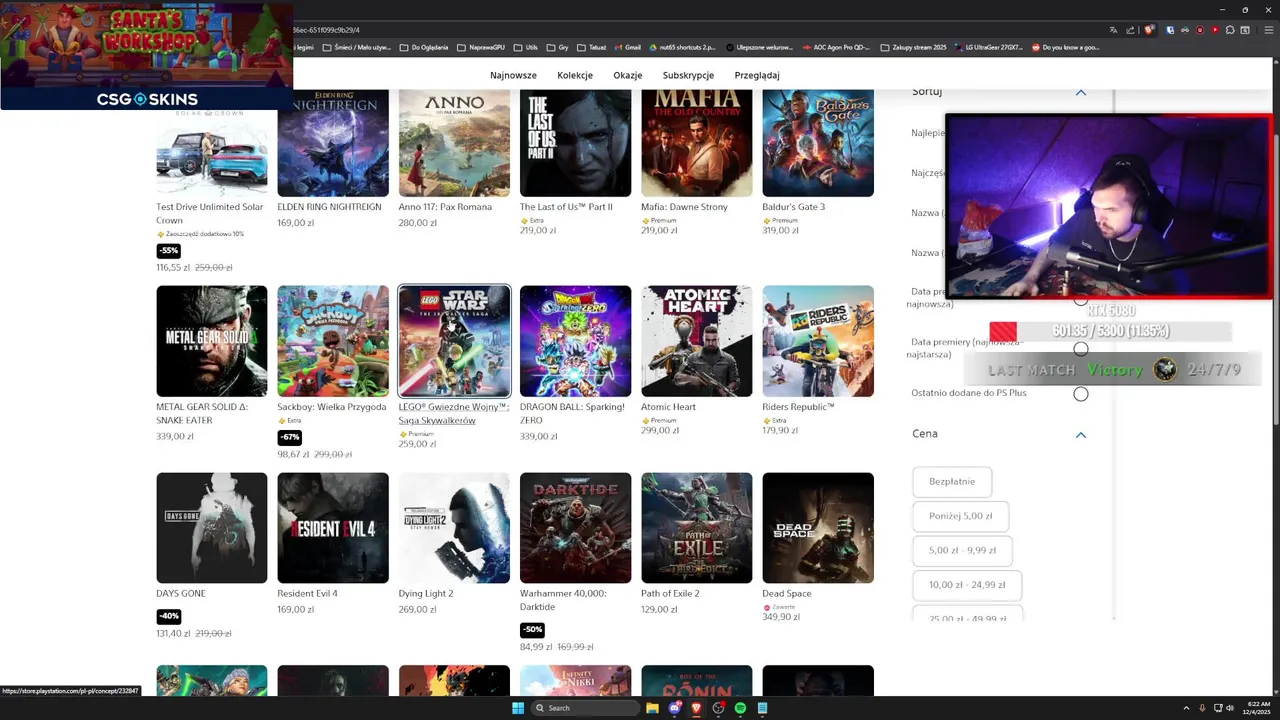Collapse the Sortuj section

[1080, 92]
